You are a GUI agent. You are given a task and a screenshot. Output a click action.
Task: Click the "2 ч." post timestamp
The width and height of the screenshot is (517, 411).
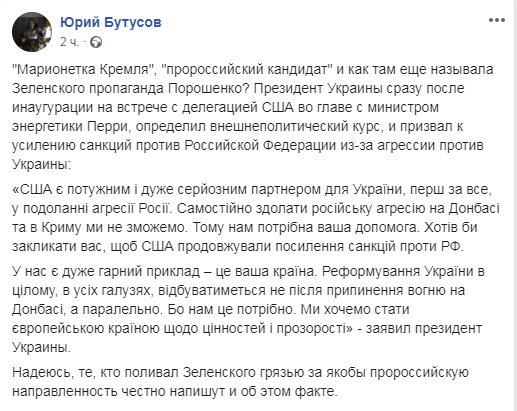[69, 42]
